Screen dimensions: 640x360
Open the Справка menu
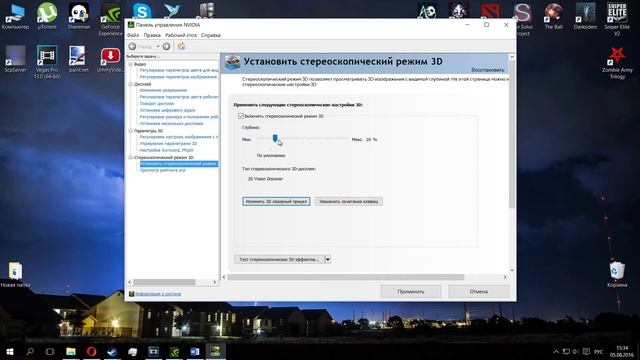pyautogui.click(x=211, y=35)
